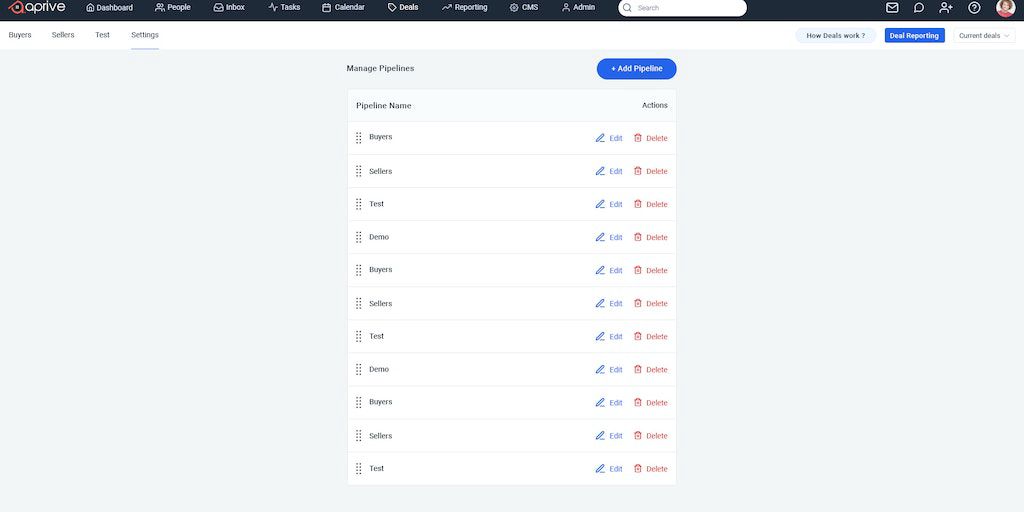The height and width of the screenshot is (512, 1024).
Task: Go to the People menu
Action: click(x=173, y=8)
